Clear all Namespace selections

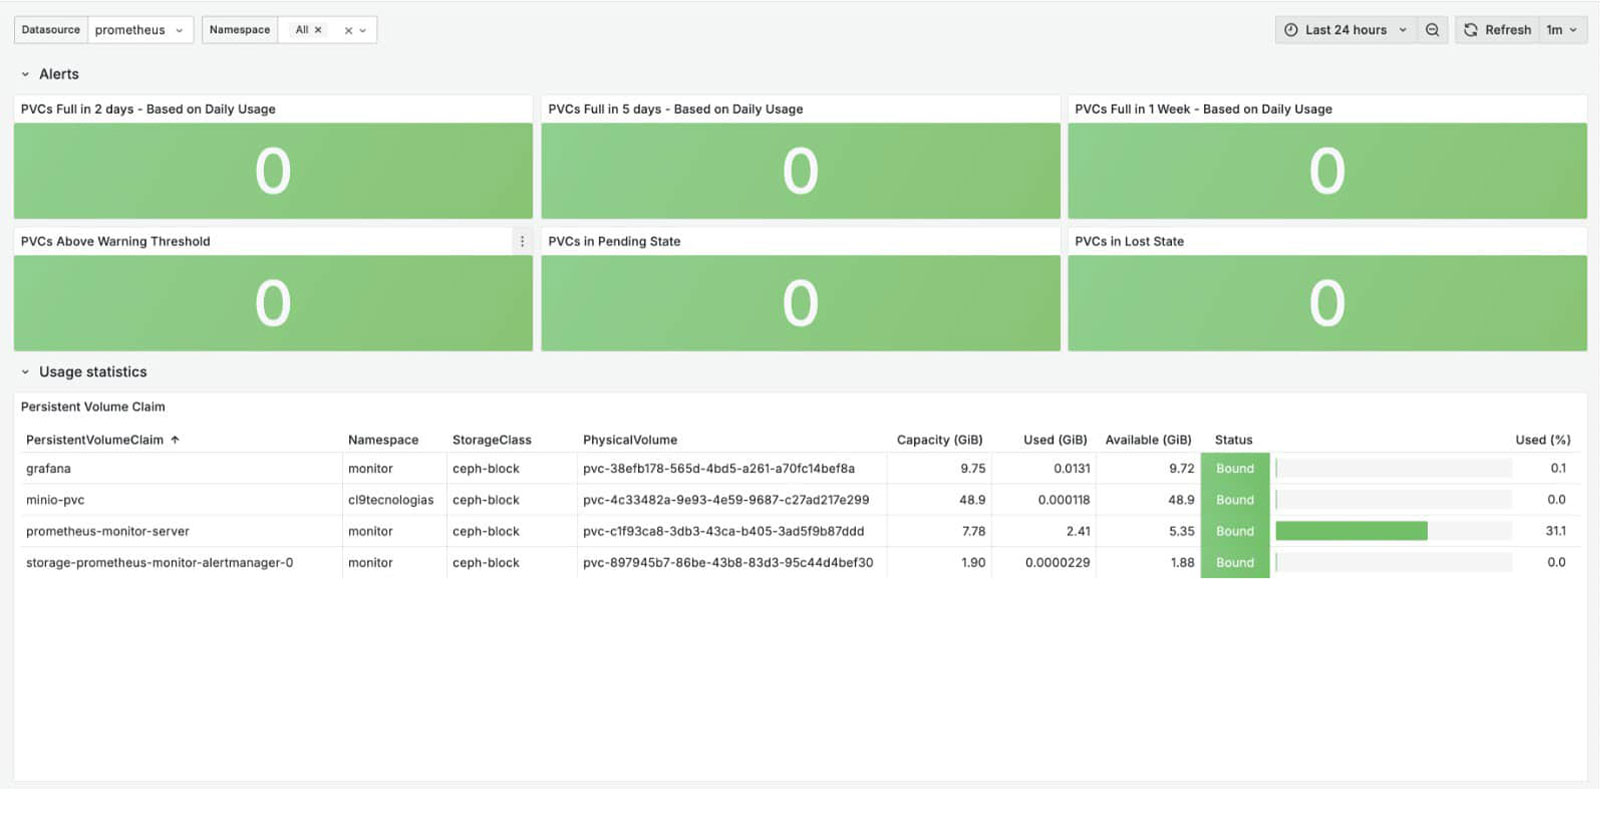(348, 31)
